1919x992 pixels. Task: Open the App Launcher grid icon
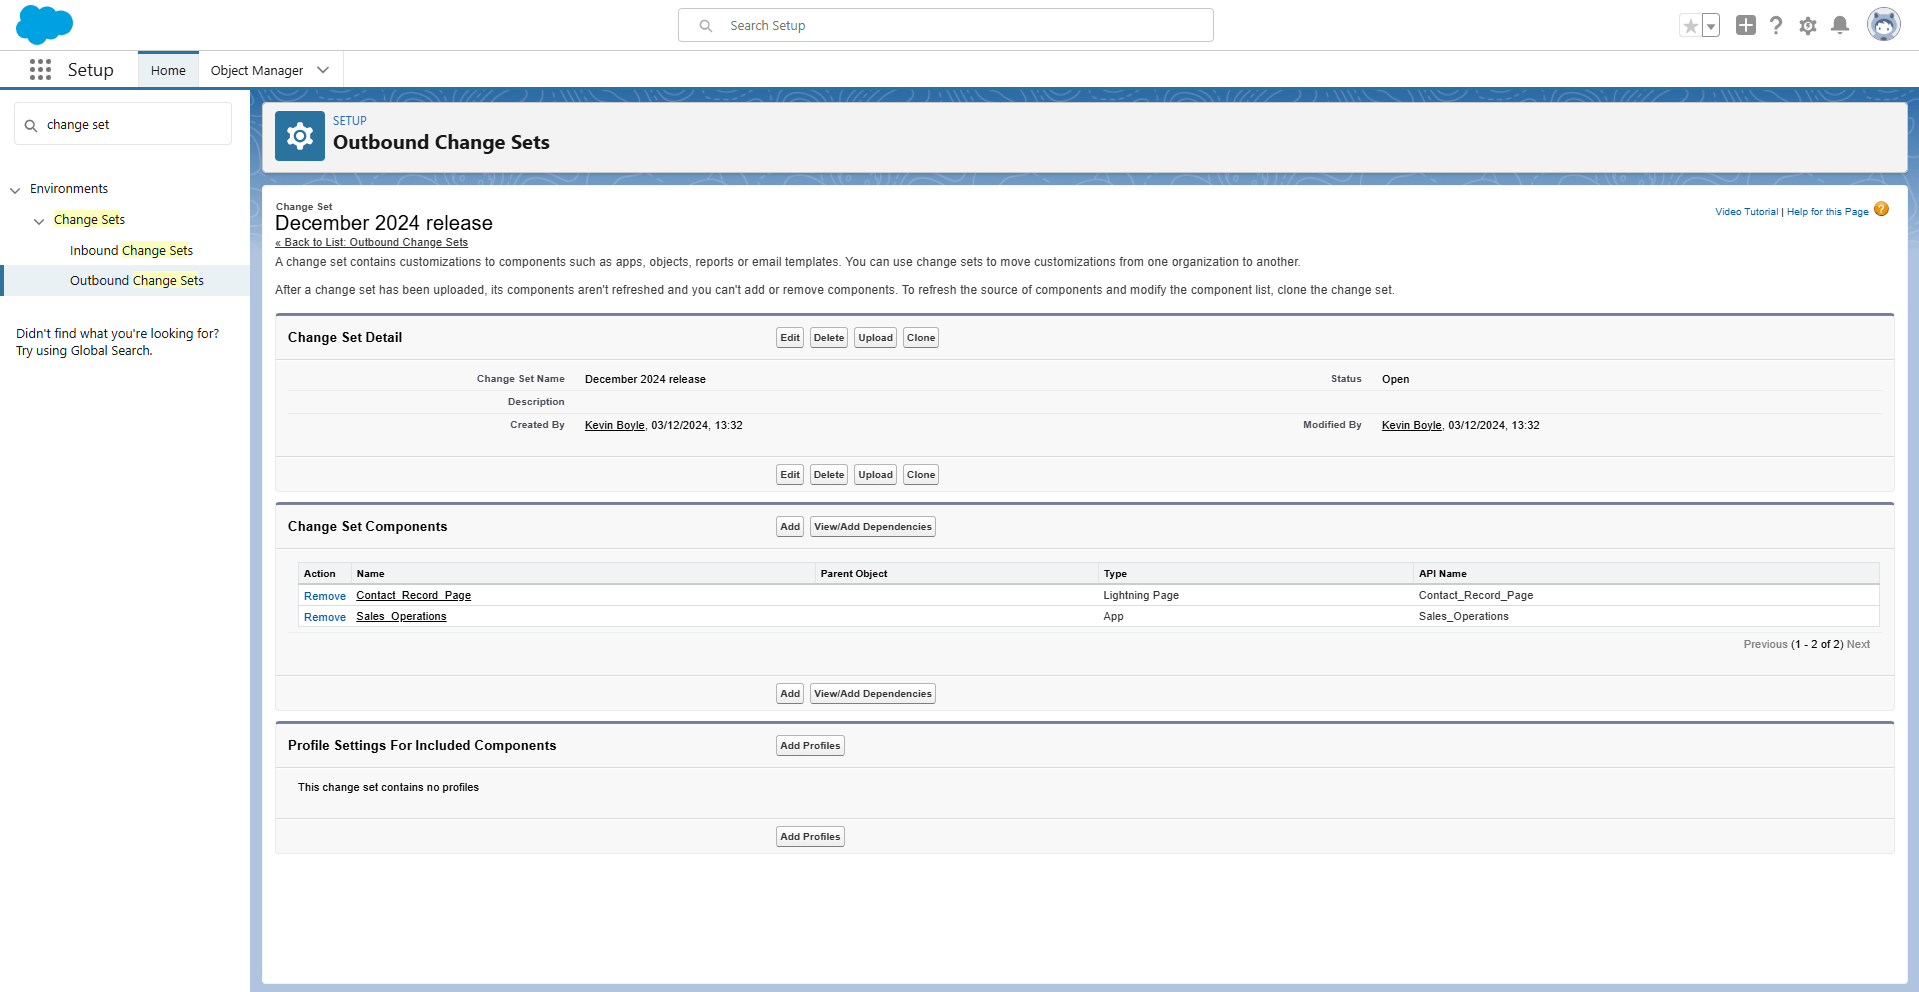click(x=40, y=70)
